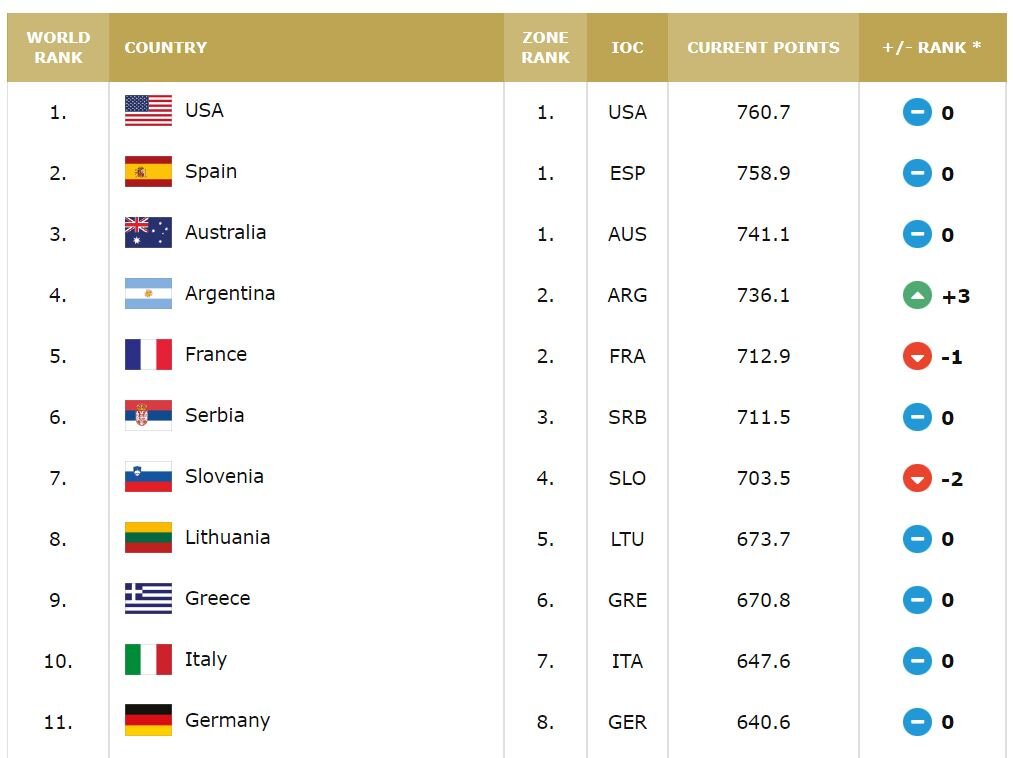Open the Serbia country link
The width and height of the screenshot is (1013, 758).
tap(214, 416)
